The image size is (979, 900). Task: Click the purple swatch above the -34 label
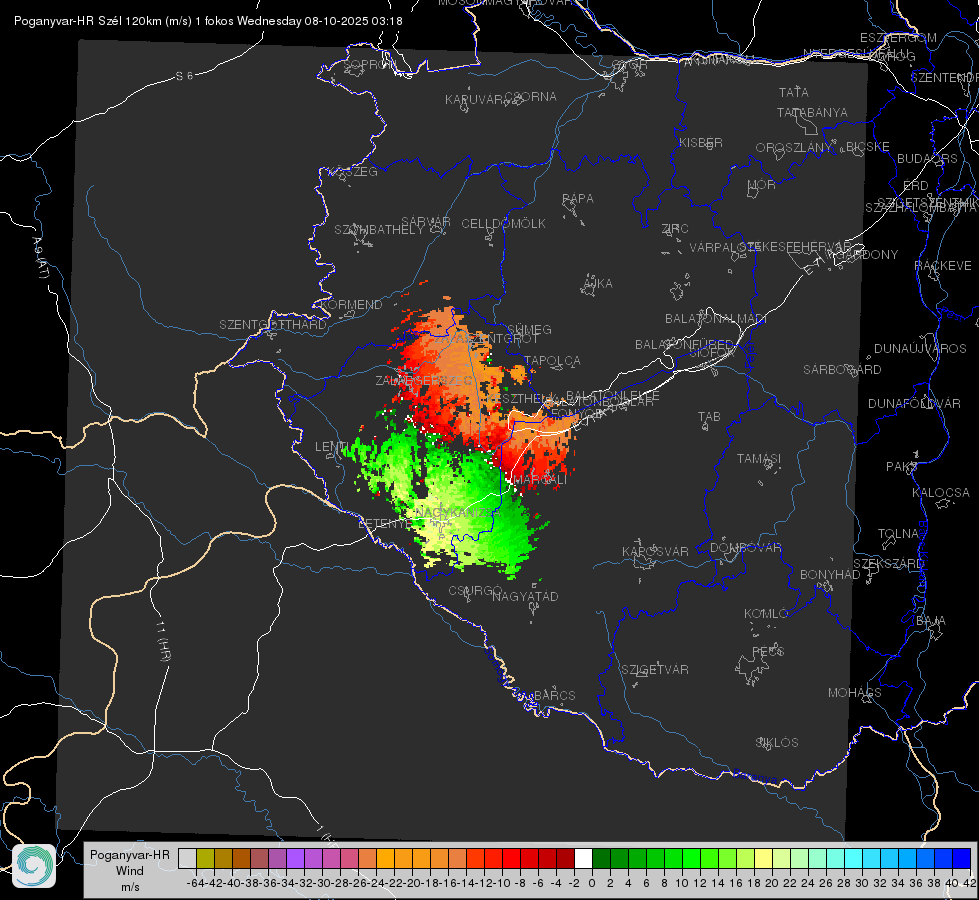295,858
